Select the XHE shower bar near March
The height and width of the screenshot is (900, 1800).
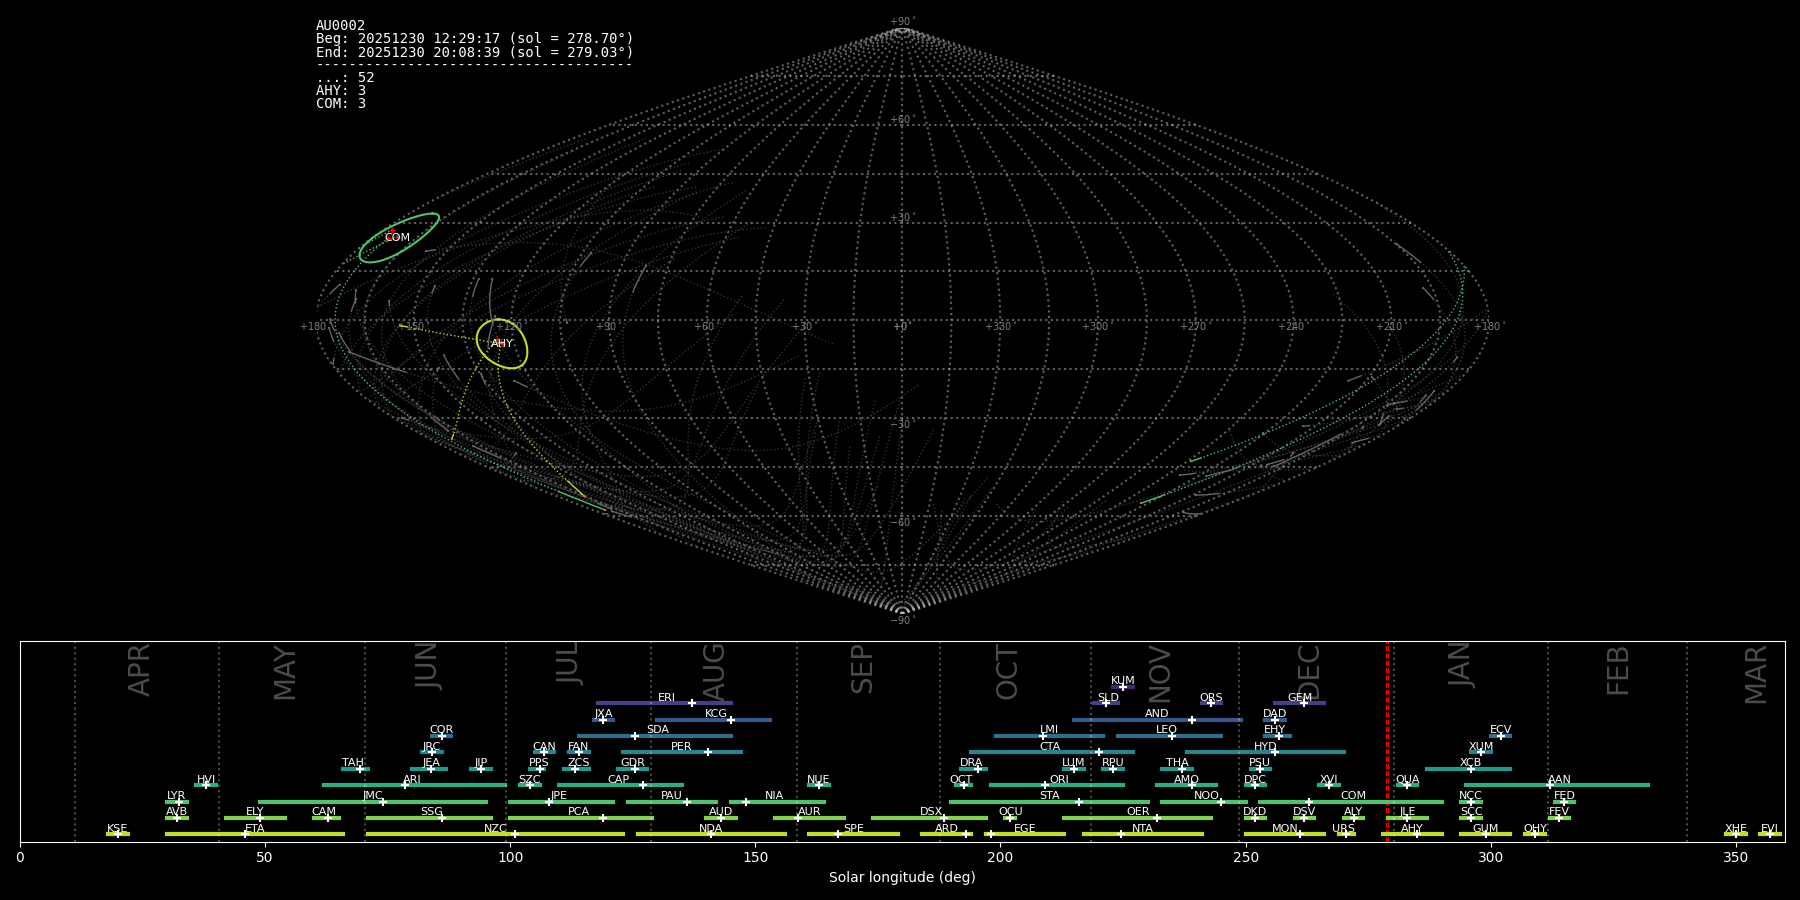[x=1736, y=834]
